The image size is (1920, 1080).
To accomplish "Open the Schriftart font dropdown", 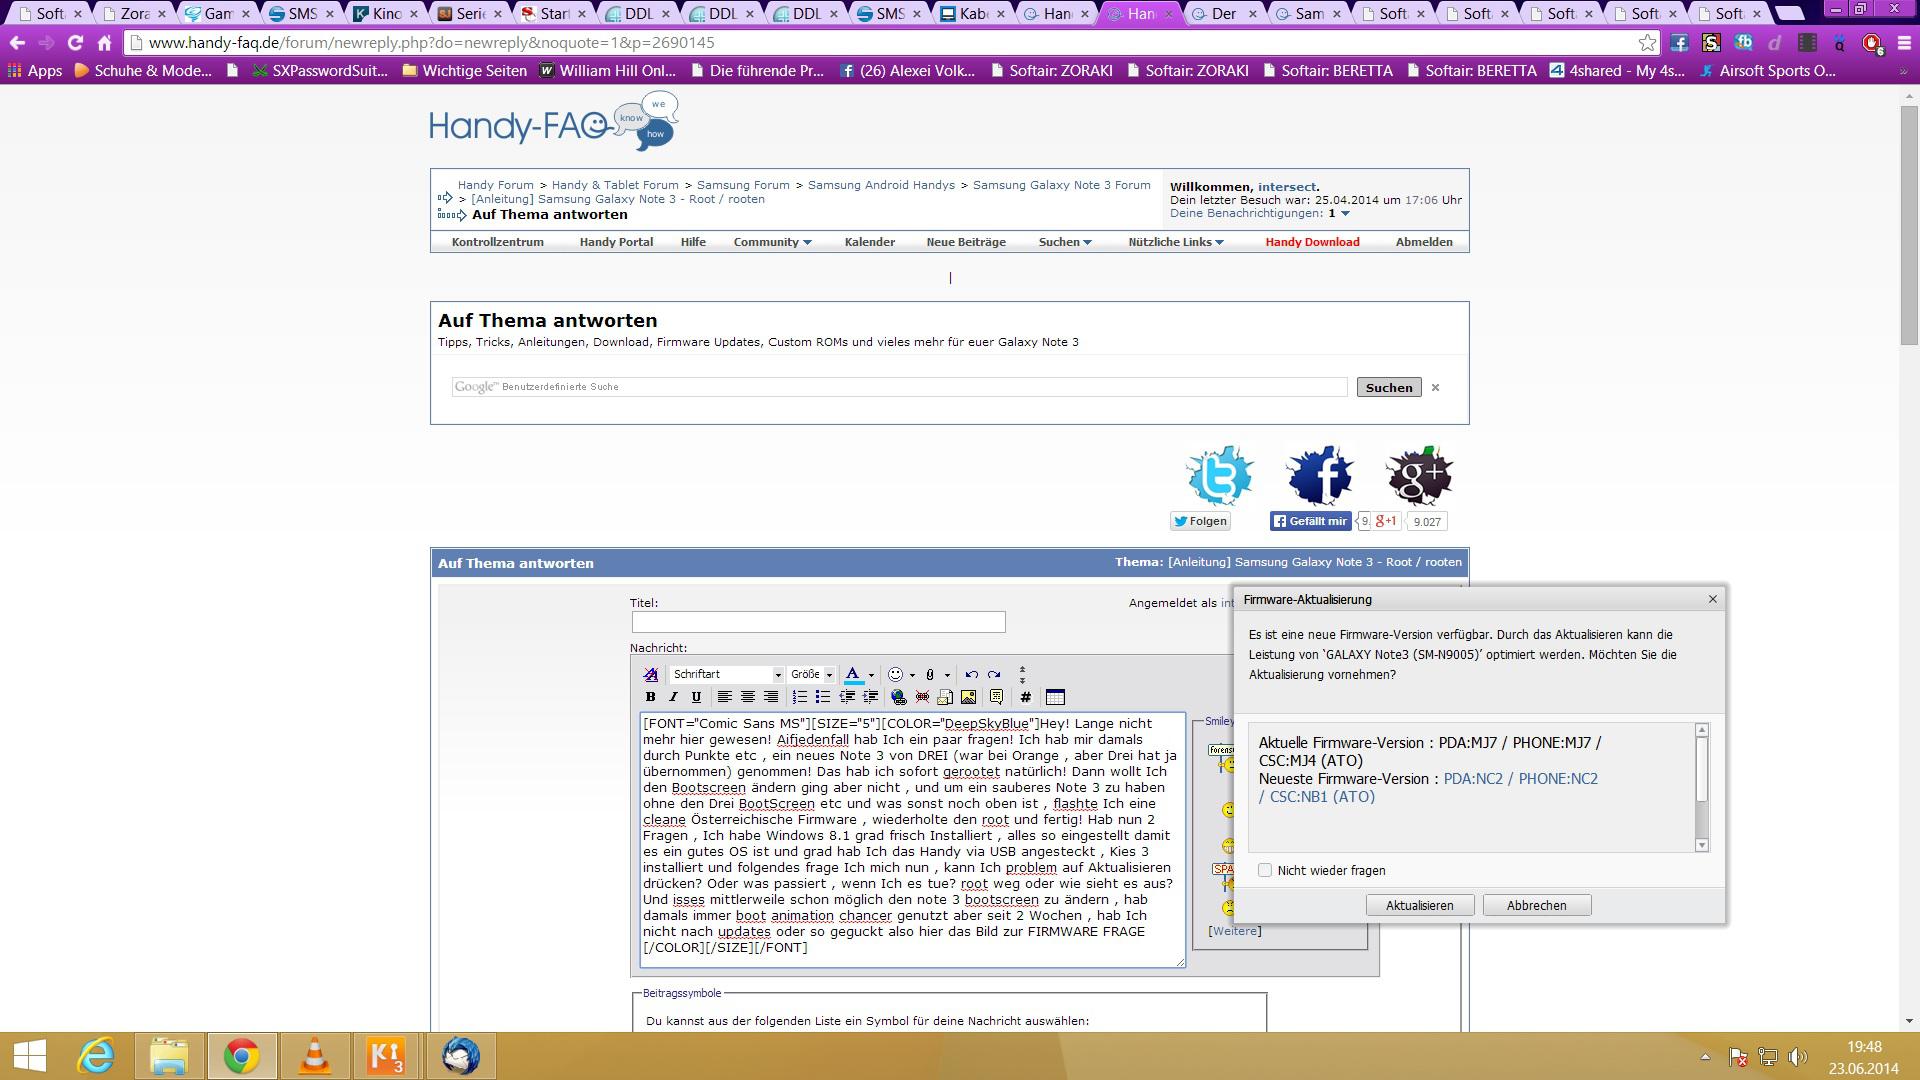I will (727, 674).
